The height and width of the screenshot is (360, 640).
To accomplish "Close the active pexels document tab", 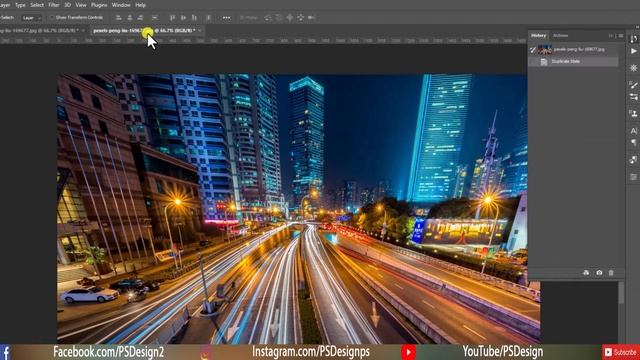I will [200, 31].
